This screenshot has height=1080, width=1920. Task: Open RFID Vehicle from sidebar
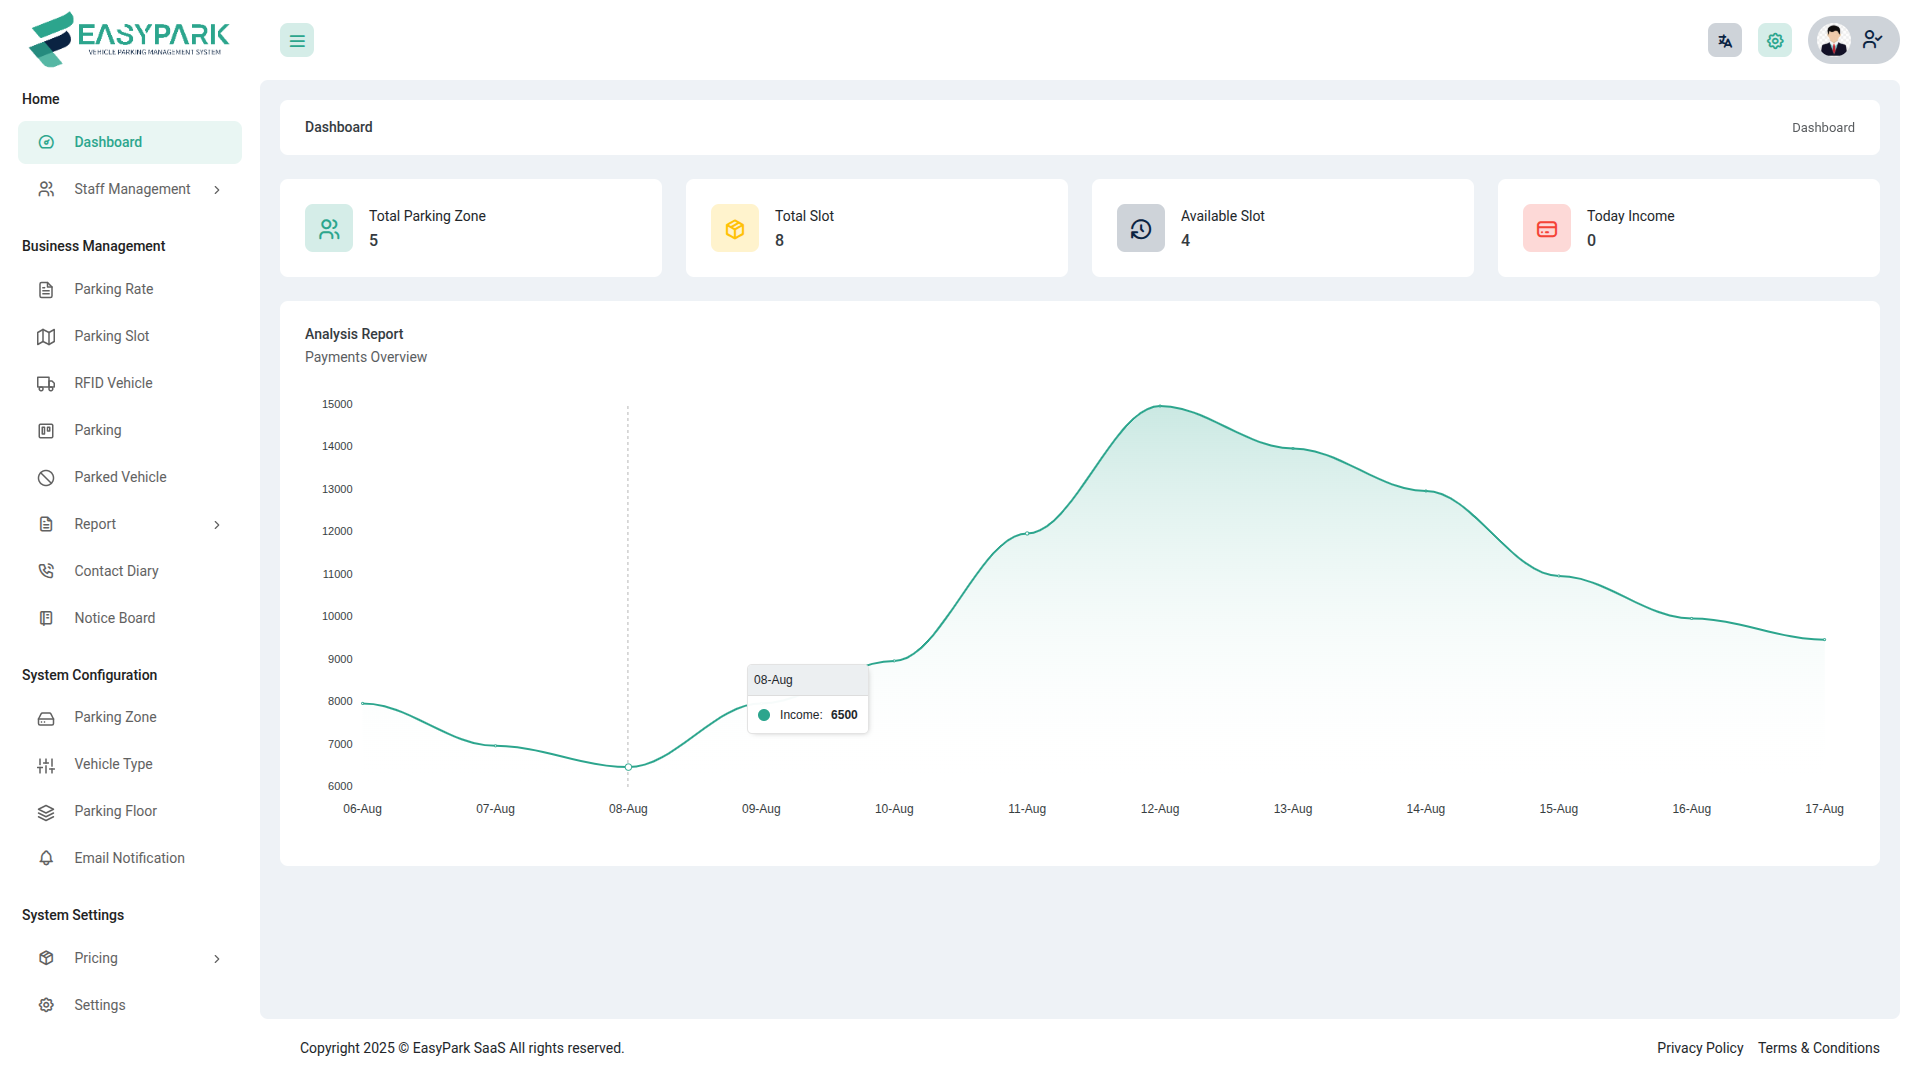[x=113, y=383]
